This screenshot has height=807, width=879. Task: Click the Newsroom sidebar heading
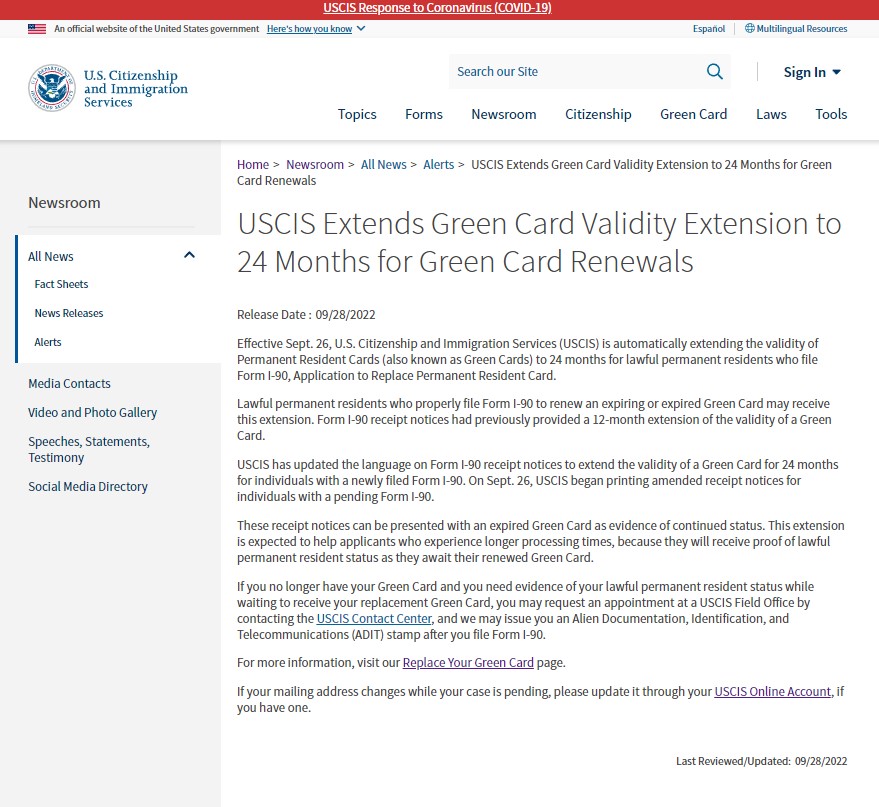[x=64, y=203]
